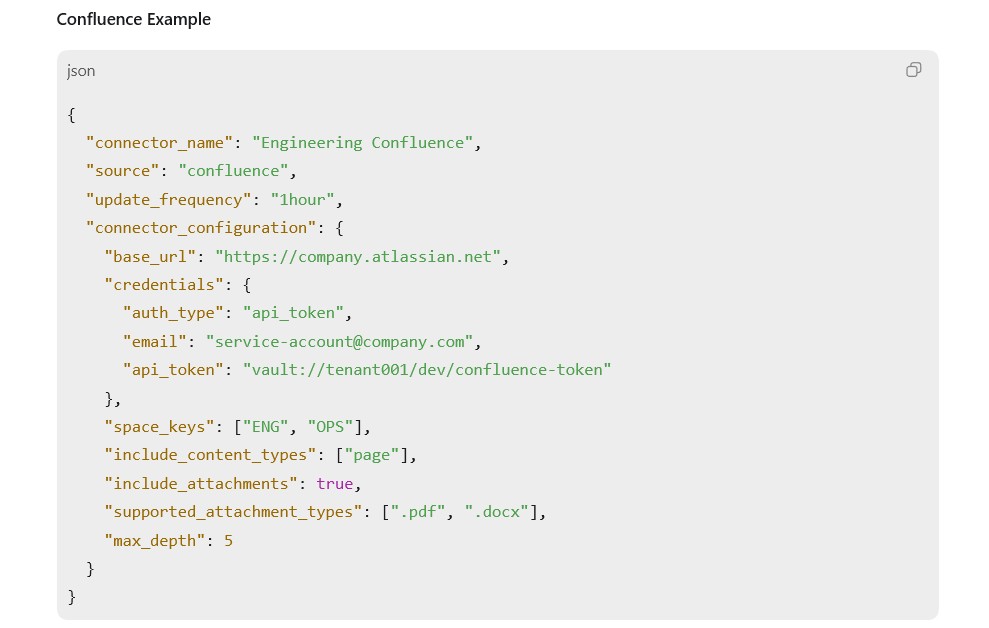Select the "1hour" value

pos(303,200)
